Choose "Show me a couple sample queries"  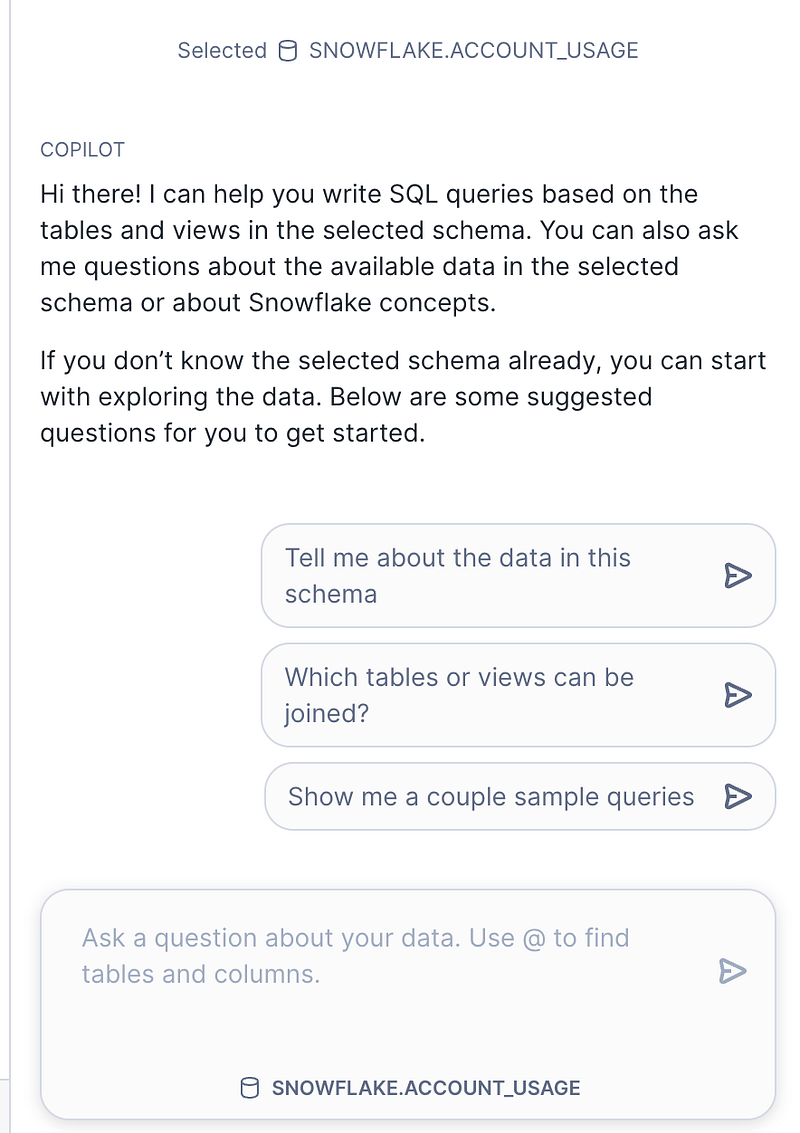click(x=520, y=796)
